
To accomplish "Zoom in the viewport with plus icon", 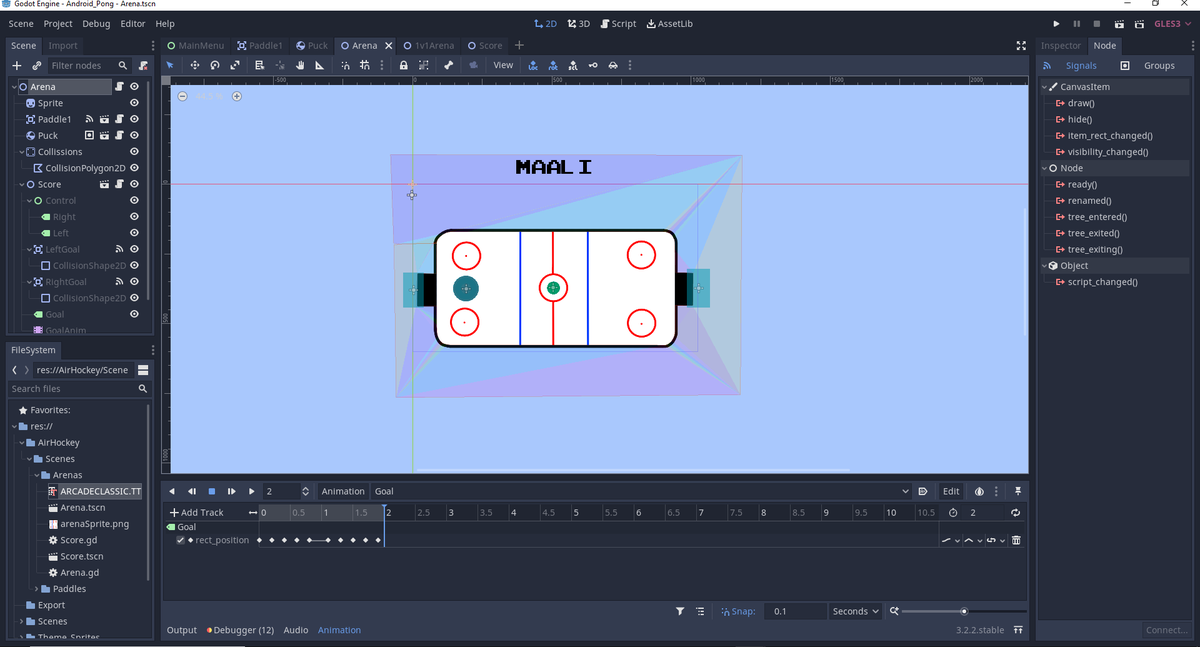I will pos(237,96).
